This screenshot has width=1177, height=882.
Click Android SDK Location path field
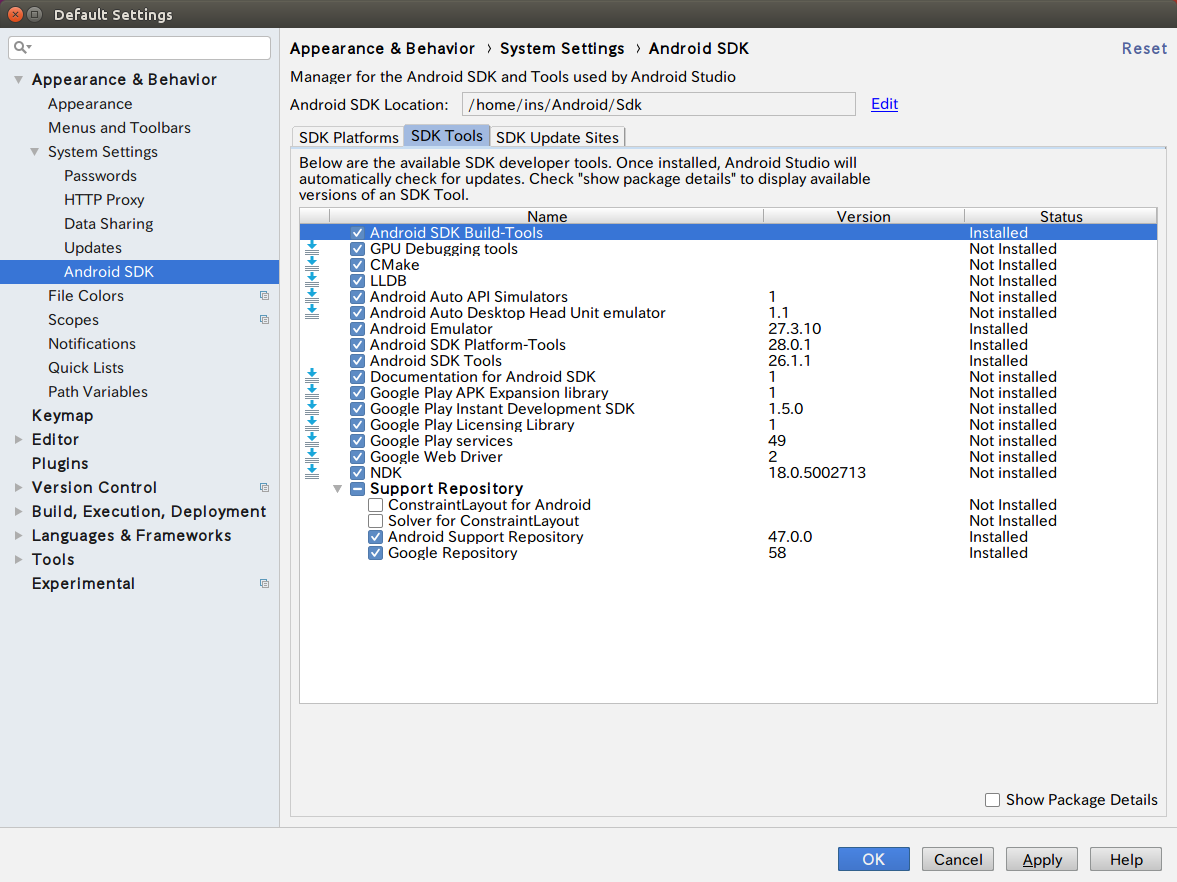click(658, 104)
